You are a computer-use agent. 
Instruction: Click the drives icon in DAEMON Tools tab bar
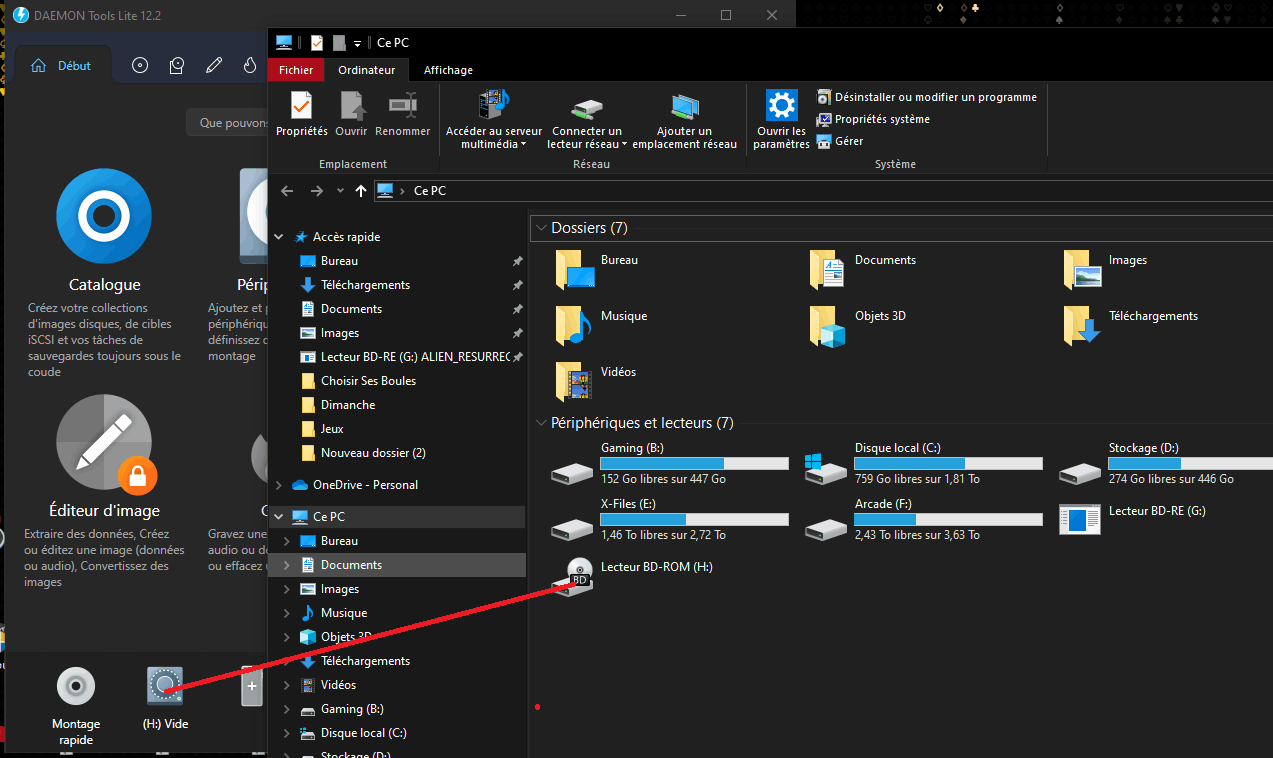(177, 66)
